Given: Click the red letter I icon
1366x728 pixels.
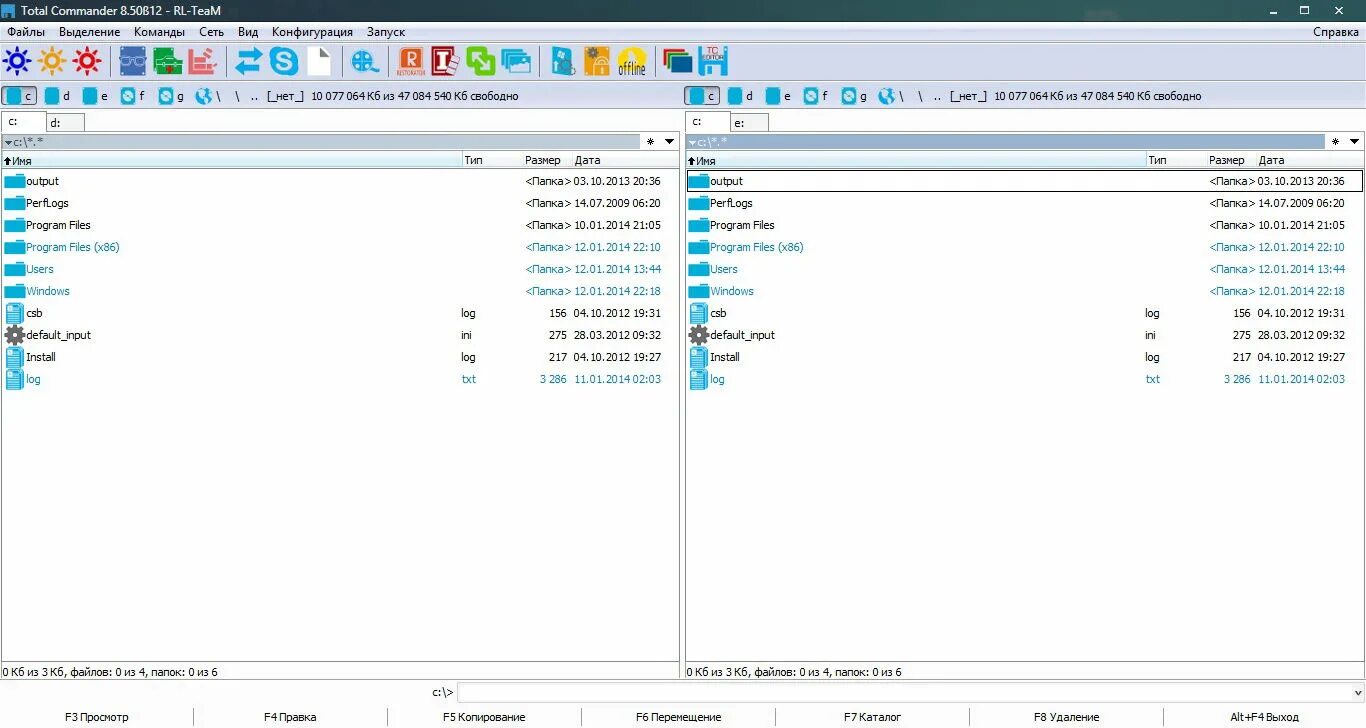Looking at the screenshot, I should point(445,62).
